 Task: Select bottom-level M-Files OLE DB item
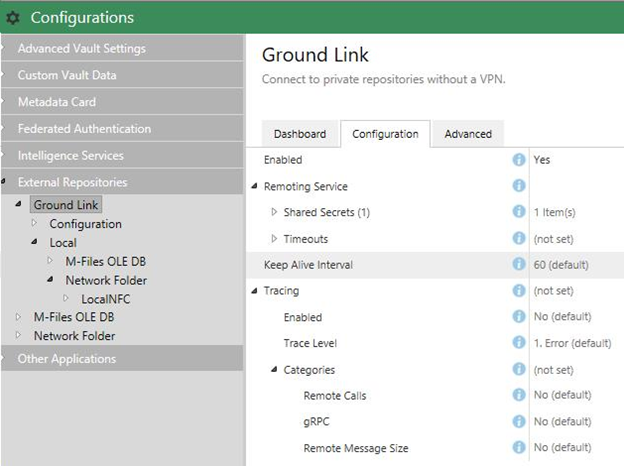(74, 317)
